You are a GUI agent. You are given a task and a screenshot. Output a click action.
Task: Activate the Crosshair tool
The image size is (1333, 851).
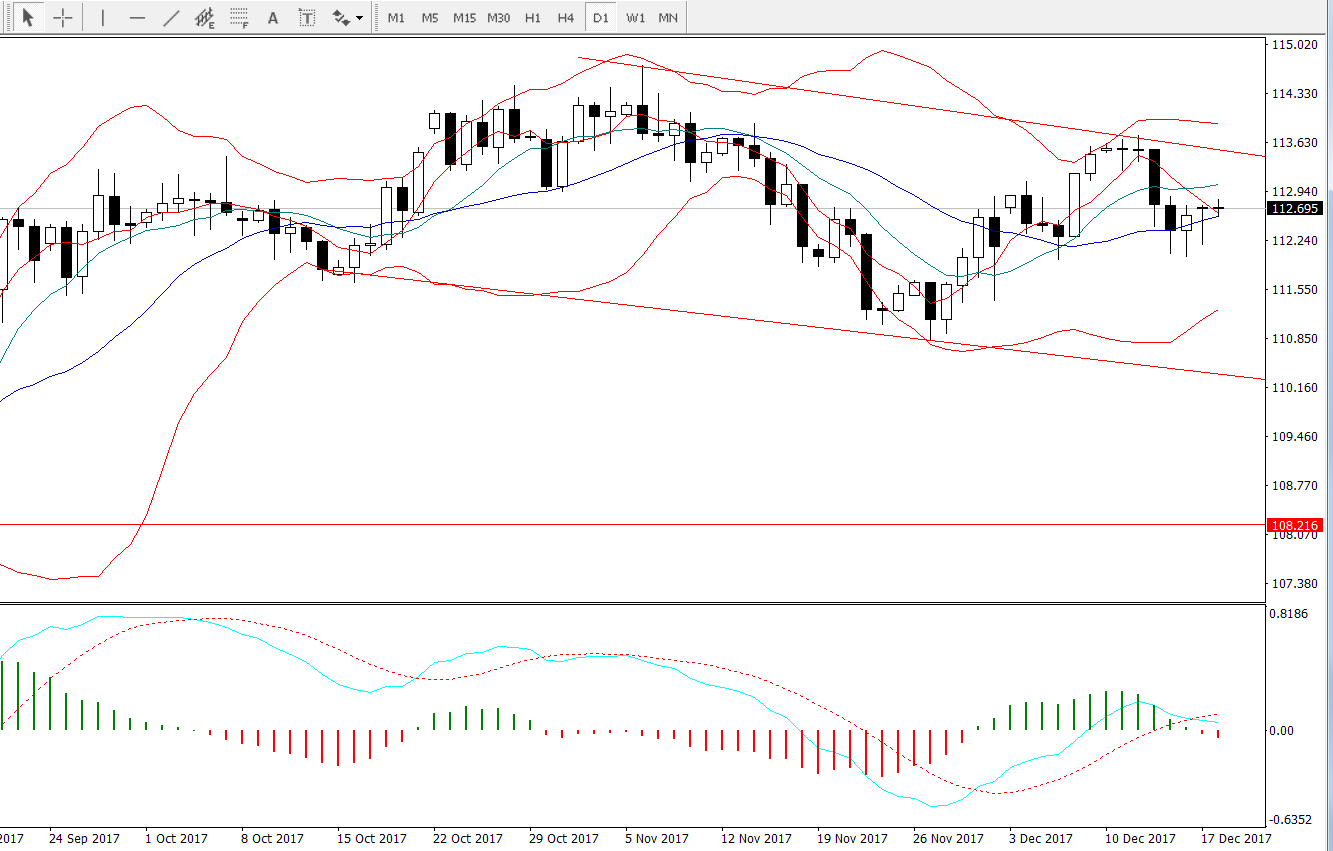[62, 17]
